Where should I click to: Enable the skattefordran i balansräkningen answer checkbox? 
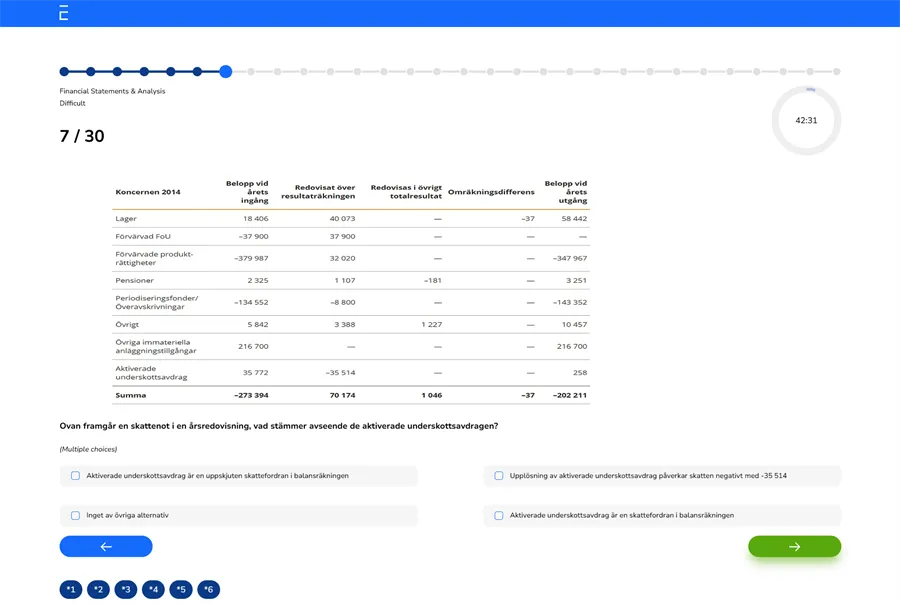click(498, 514)
